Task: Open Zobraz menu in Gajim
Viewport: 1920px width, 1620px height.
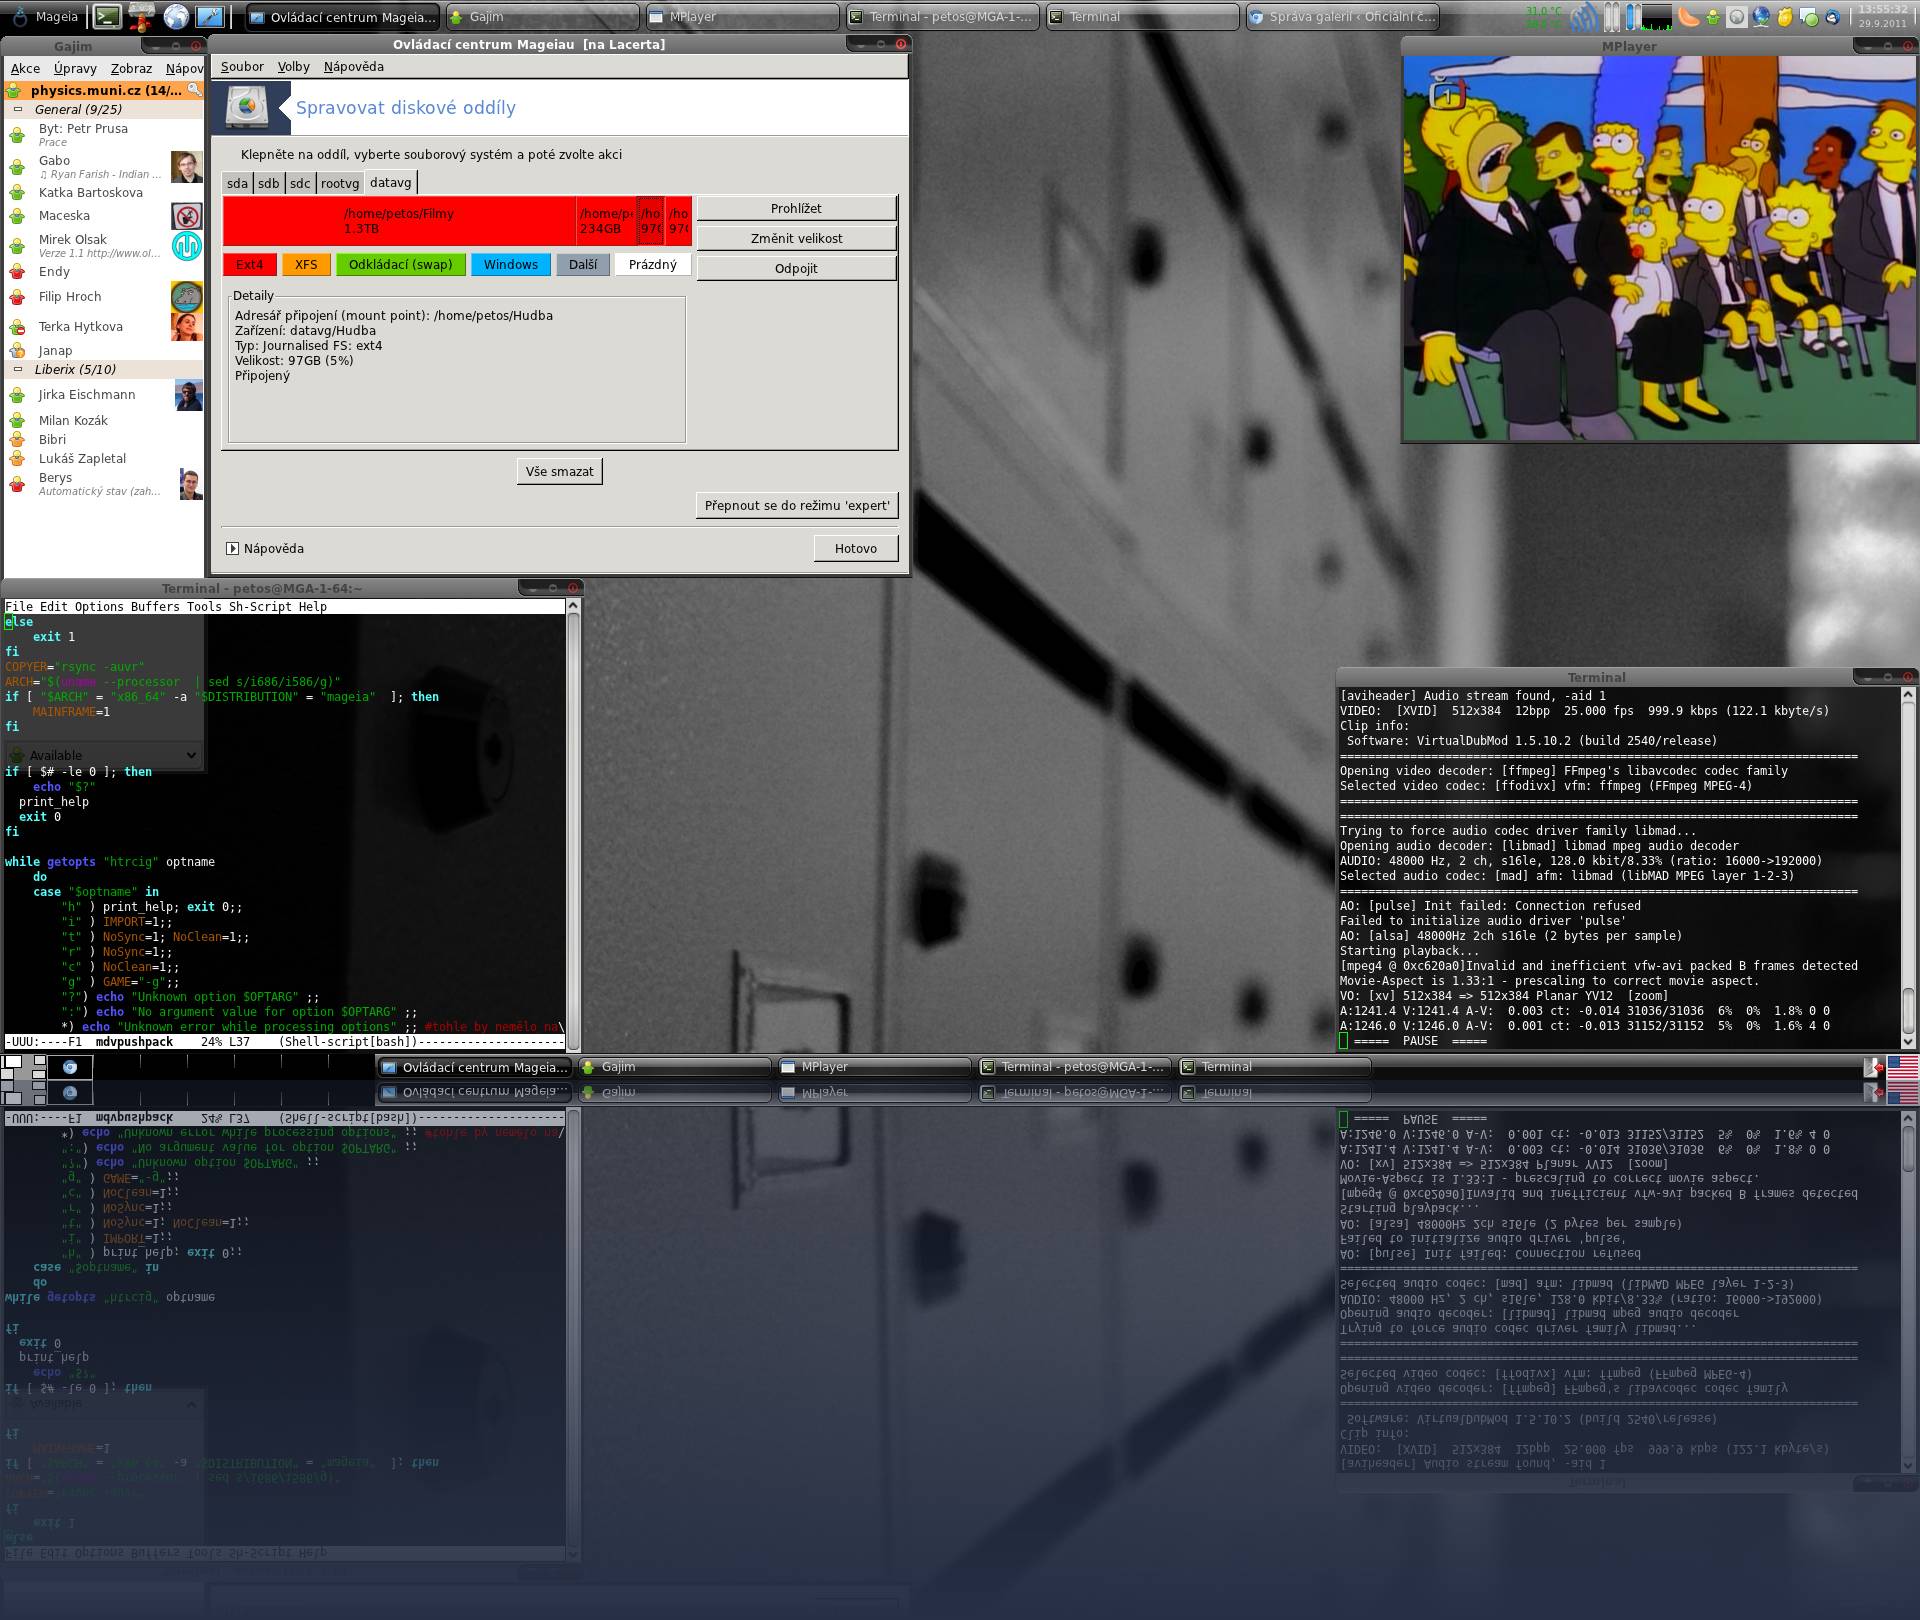Action: (131, 68)
